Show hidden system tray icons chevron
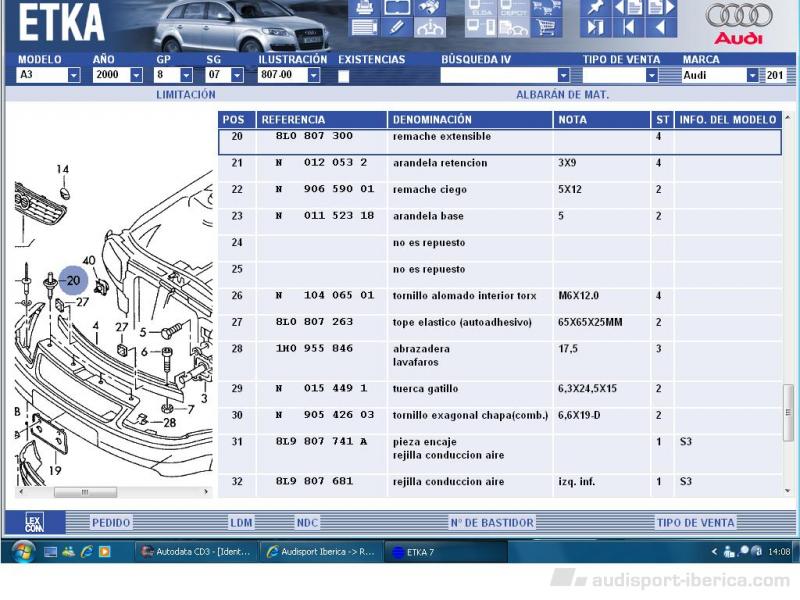 pyautogui.click(x=714, y=552)
